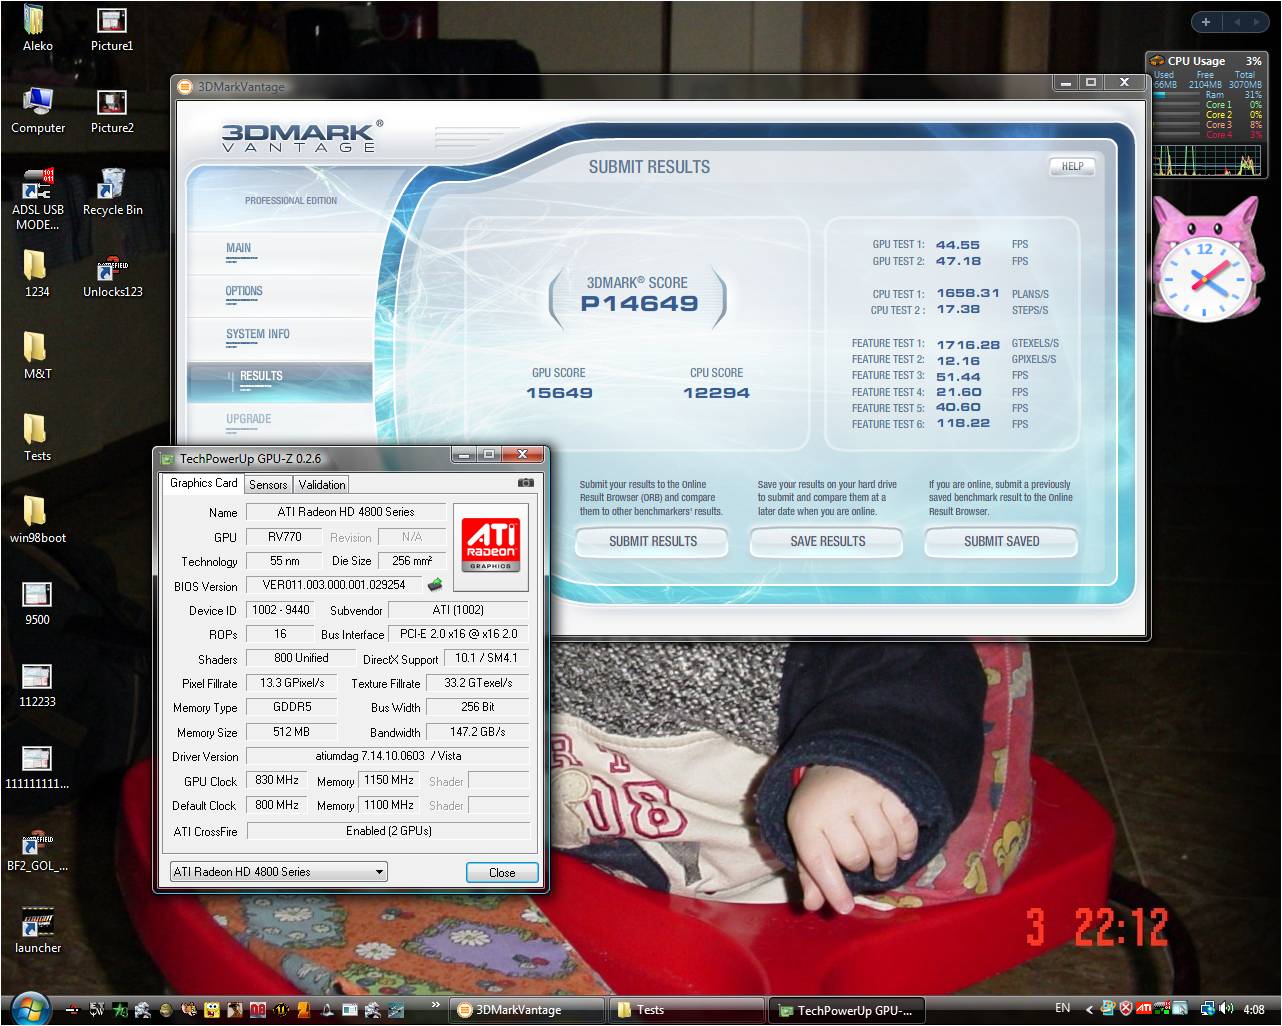Open the 111111111... desktop file
1282x1026 pixels.
pos(37,766)
